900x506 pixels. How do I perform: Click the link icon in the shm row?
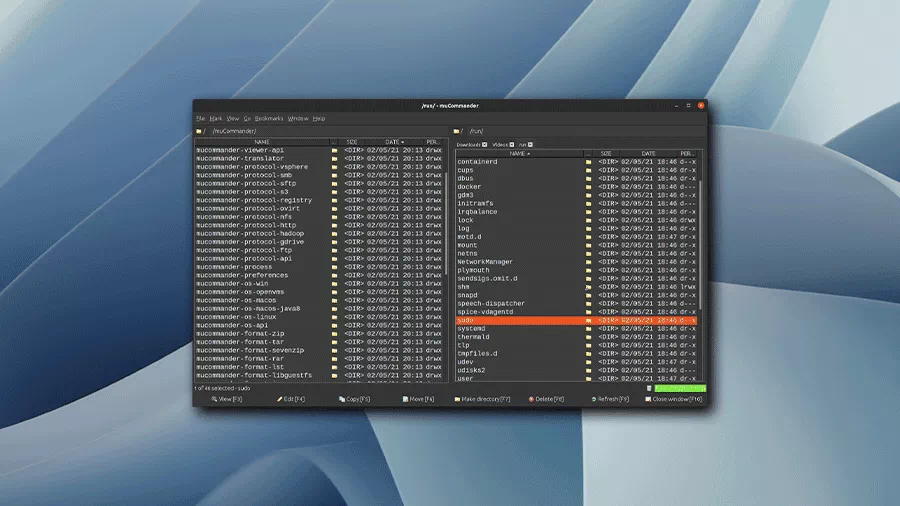[588, 287]
